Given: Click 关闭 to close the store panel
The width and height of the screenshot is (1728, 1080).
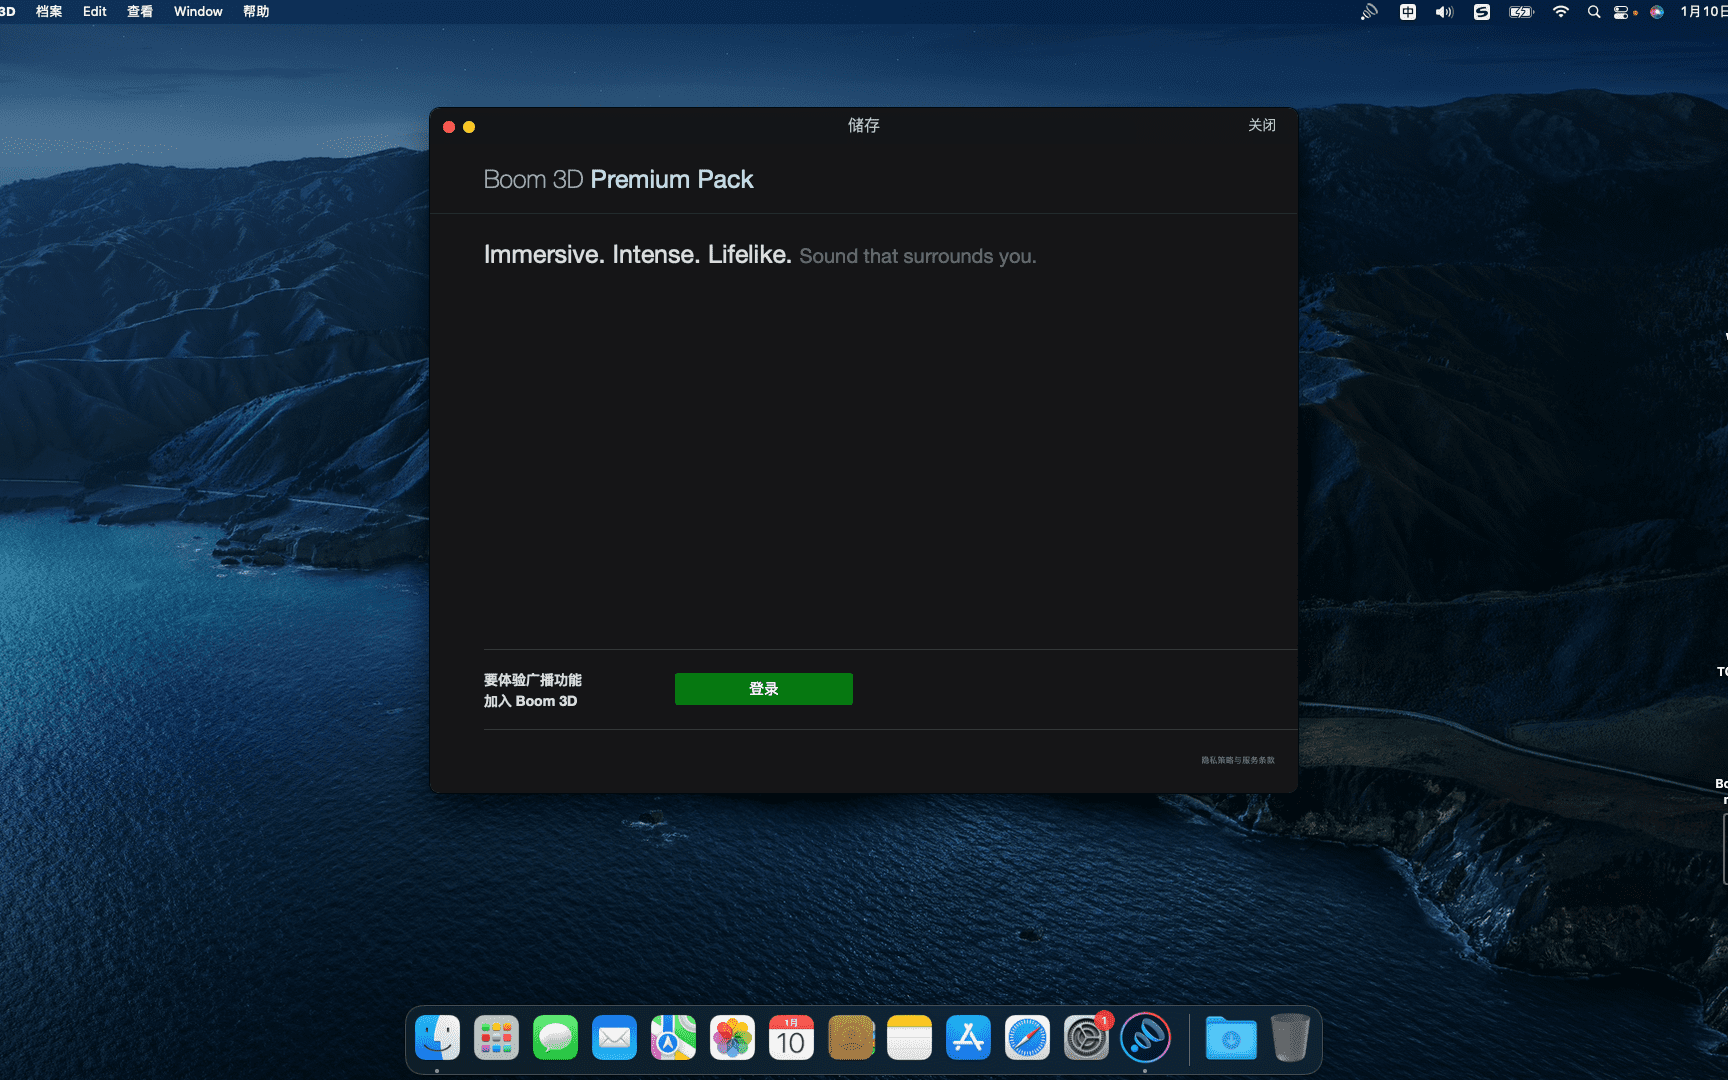Looking at the screenshot, I should pos(1261,125).
